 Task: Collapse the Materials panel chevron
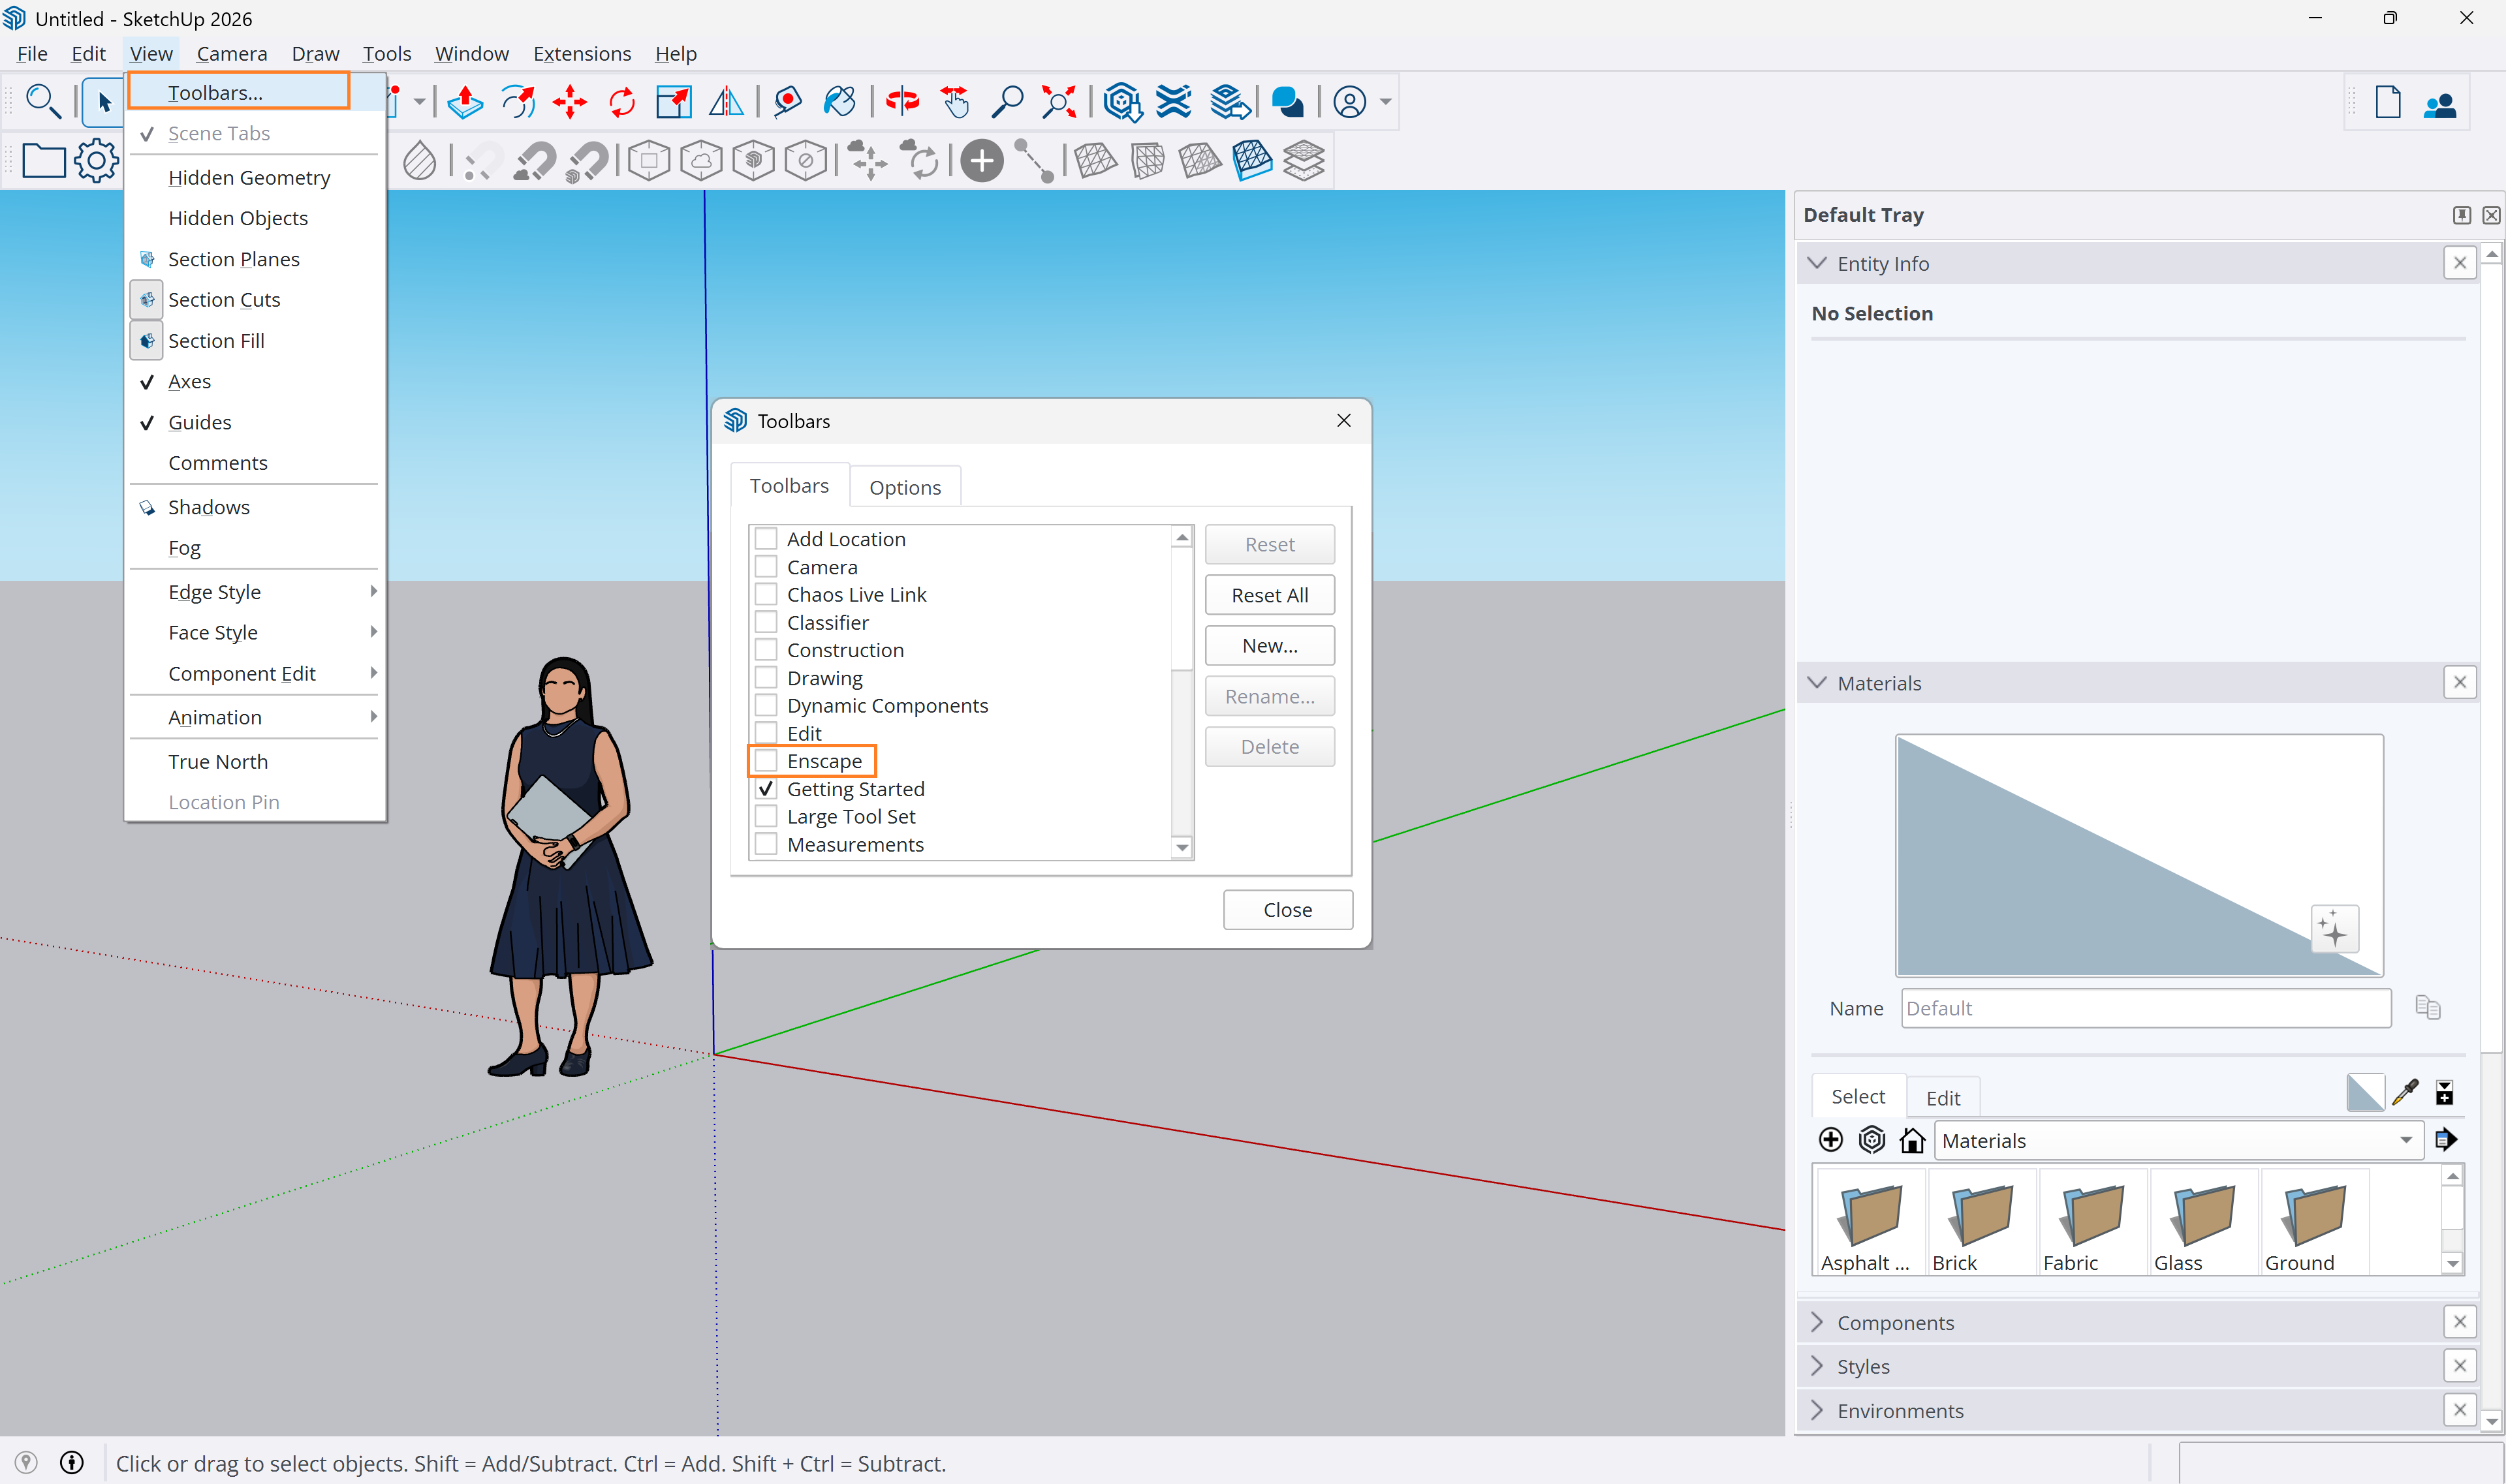point(1817,683)
